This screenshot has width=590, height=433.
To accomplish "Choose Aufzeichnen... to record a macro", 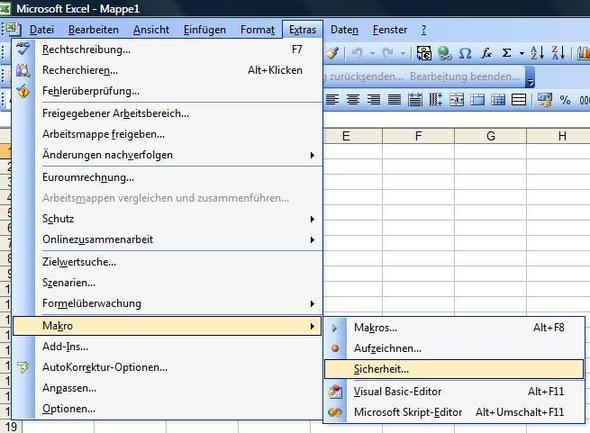I will click(x=454, y=348).
